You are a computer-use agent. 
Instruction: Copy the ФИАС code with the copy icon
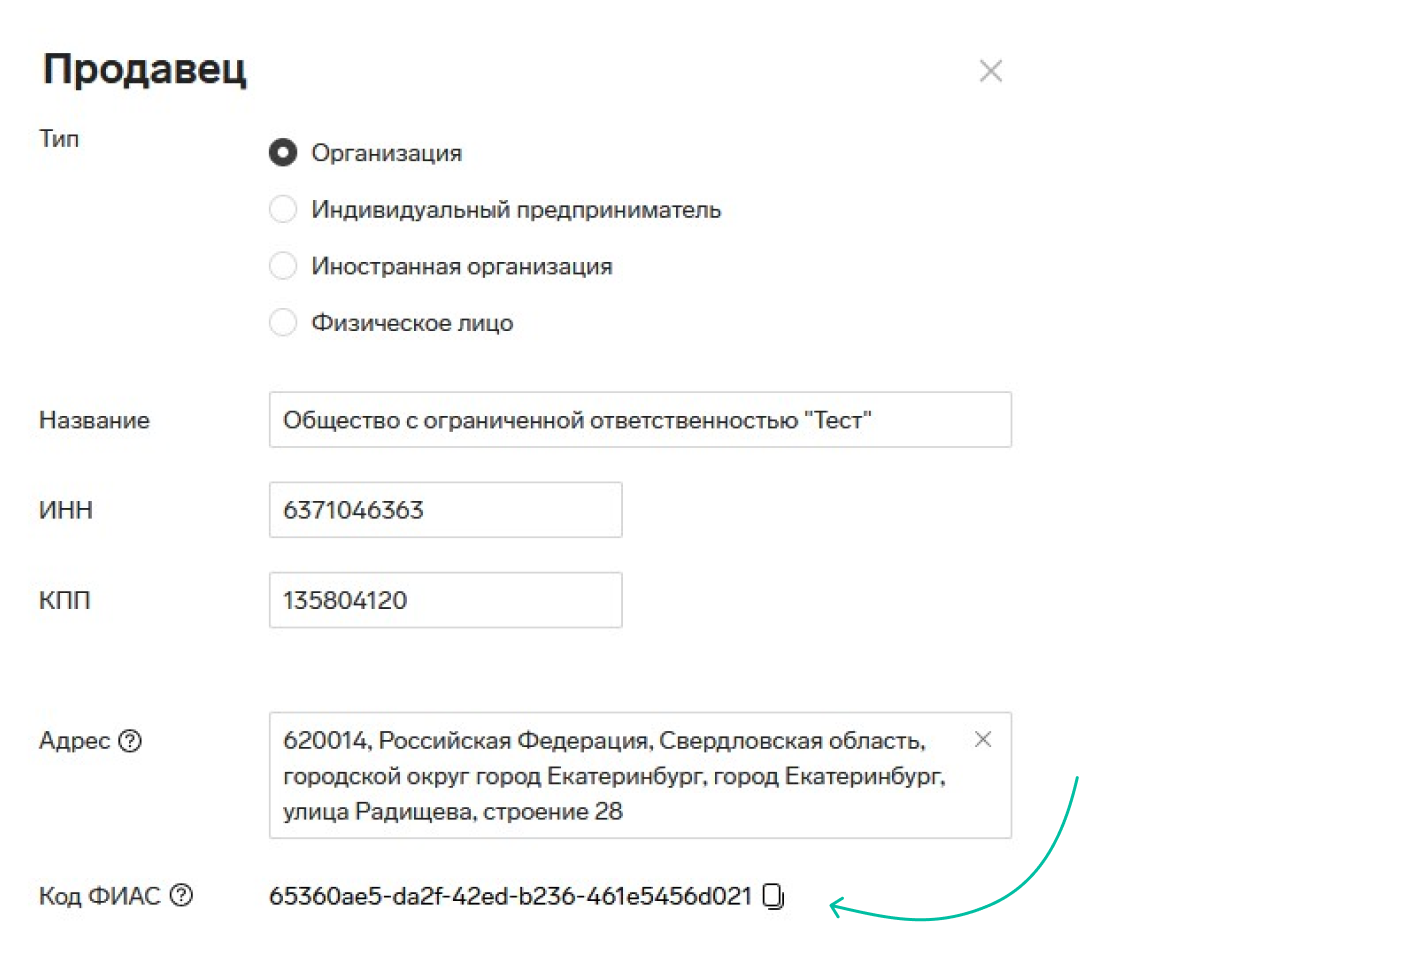(773, 896)
